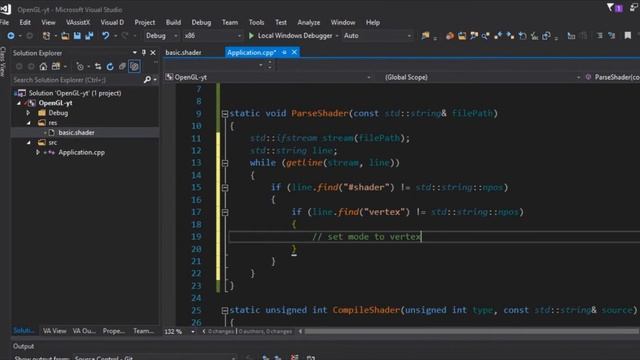640x360 pixels.
Task: Expand the Debug folder node
Action: (28, 113)
